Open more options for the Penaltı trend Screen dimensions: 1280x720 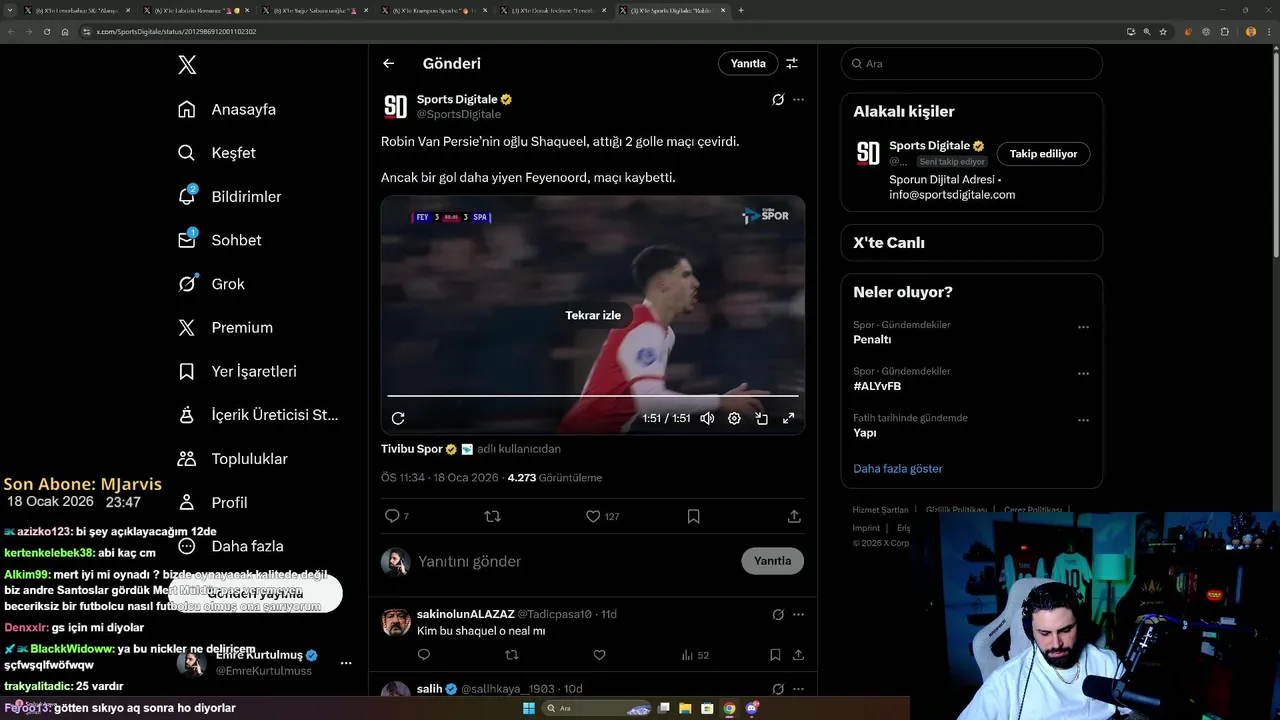click(x=1083, y=327)
